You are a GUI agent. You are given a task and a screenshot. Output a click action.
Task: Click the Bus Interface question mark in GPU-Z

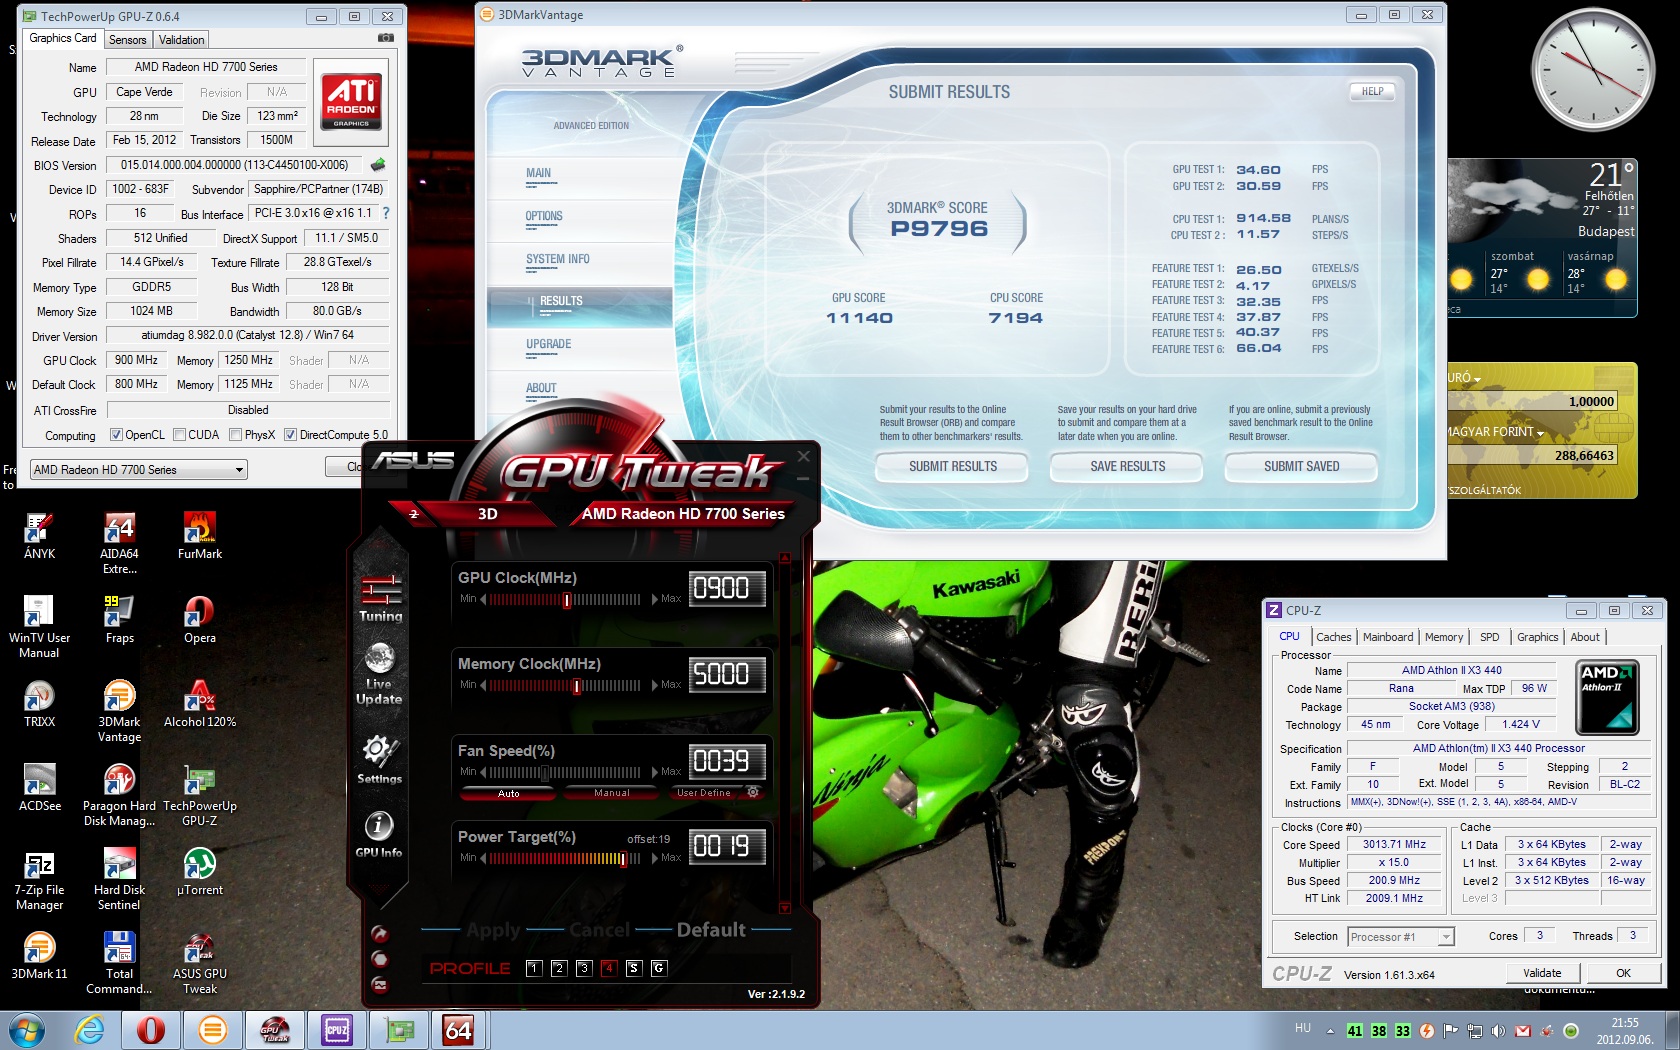click(x=386, y=213)
